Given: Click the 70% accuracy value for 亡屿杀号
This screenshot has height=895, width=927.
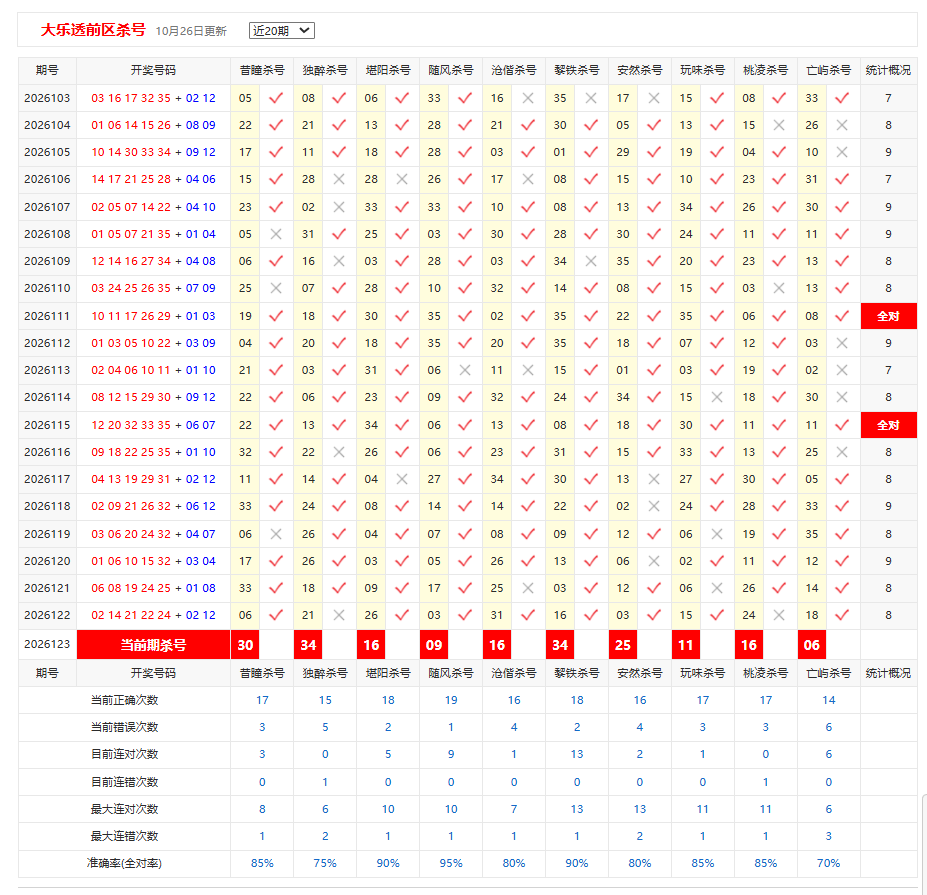Looking at the screenshot, I should (828, 863).
